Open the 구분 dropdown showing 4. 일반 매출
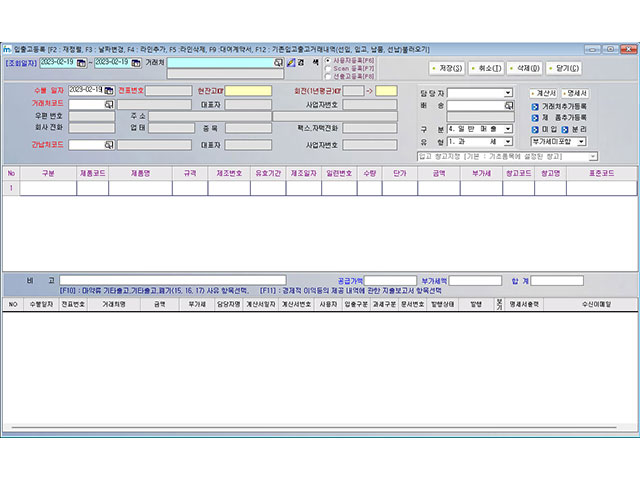Image resolution: width=640 pixels, height=480 pixels. tap(508, 129)
